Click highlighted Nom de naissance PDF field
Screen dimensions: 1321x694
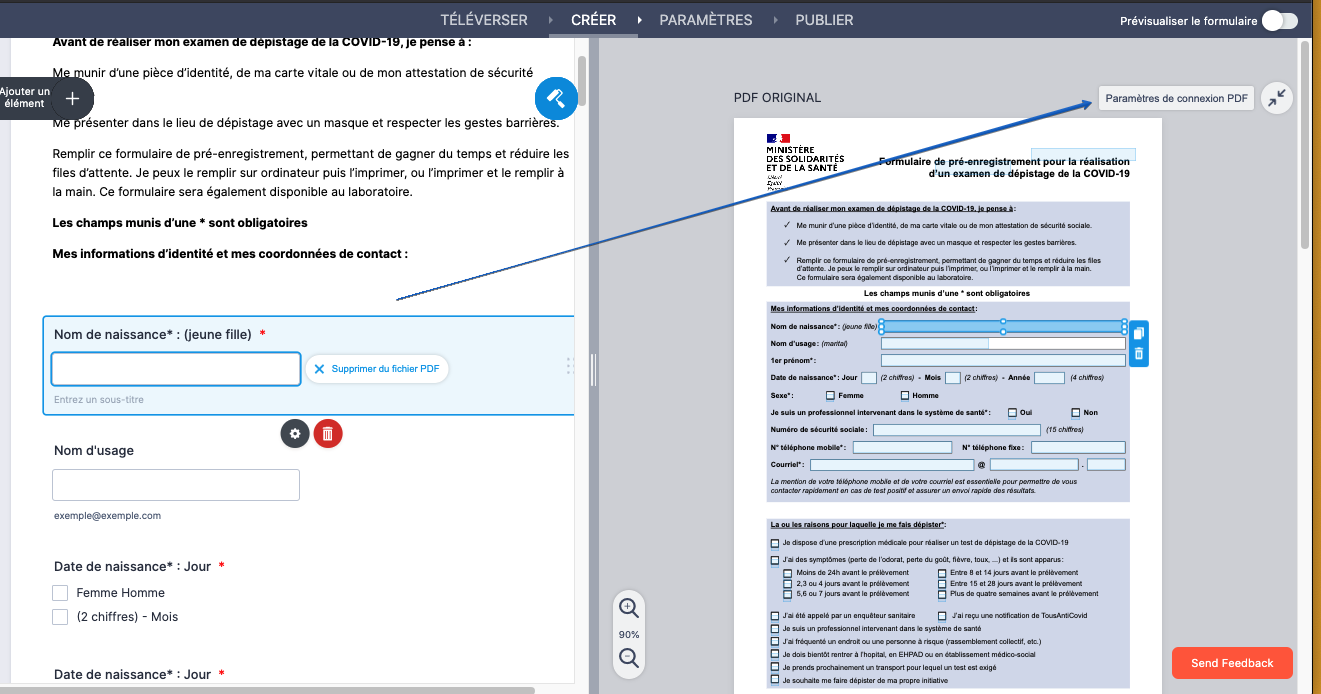coord(1003,326)
